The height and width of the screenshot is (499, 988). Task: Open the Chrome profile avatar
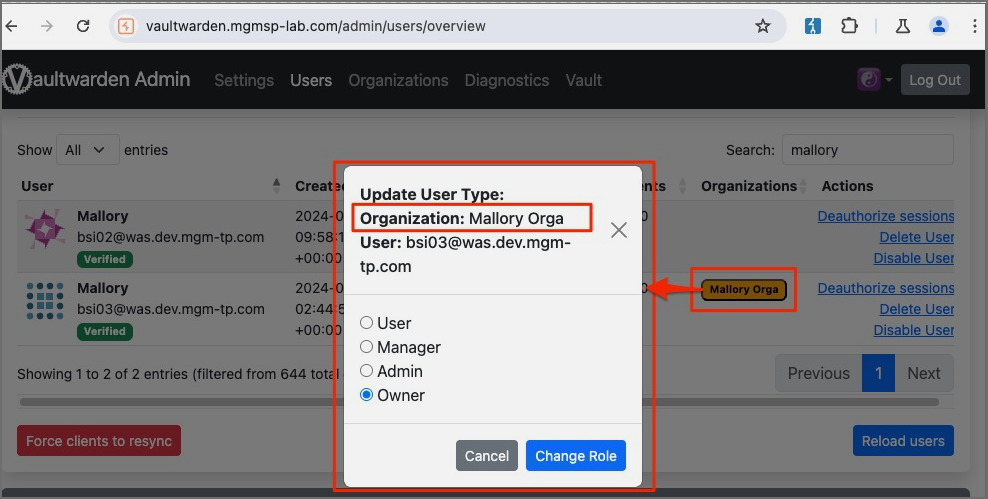(x=939, y=26)
